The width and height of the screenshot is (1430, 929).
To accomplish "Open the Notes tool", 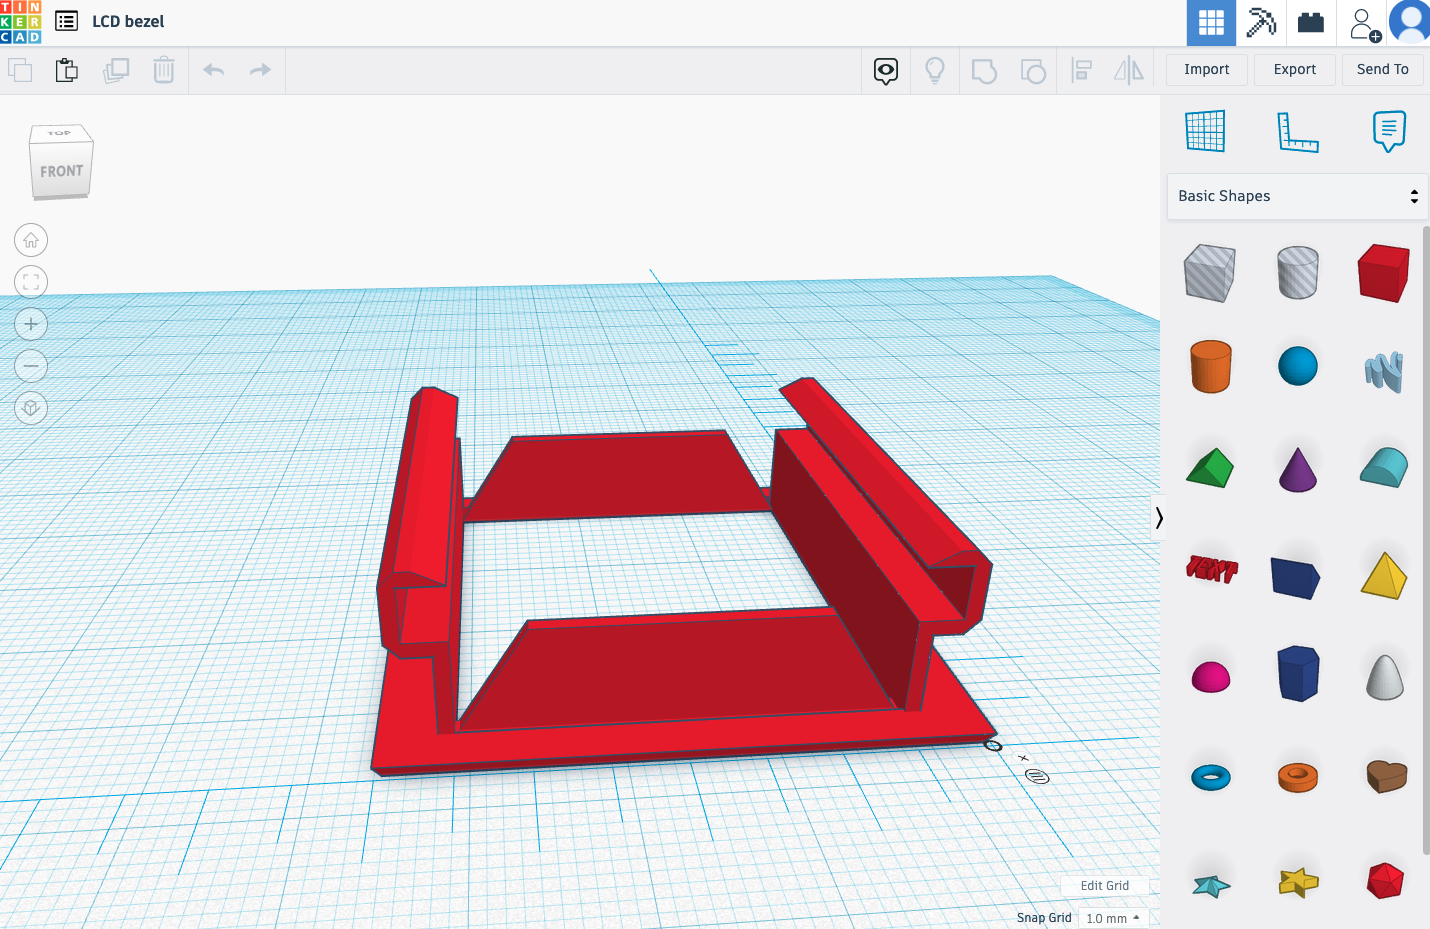I will point(1389,131).
